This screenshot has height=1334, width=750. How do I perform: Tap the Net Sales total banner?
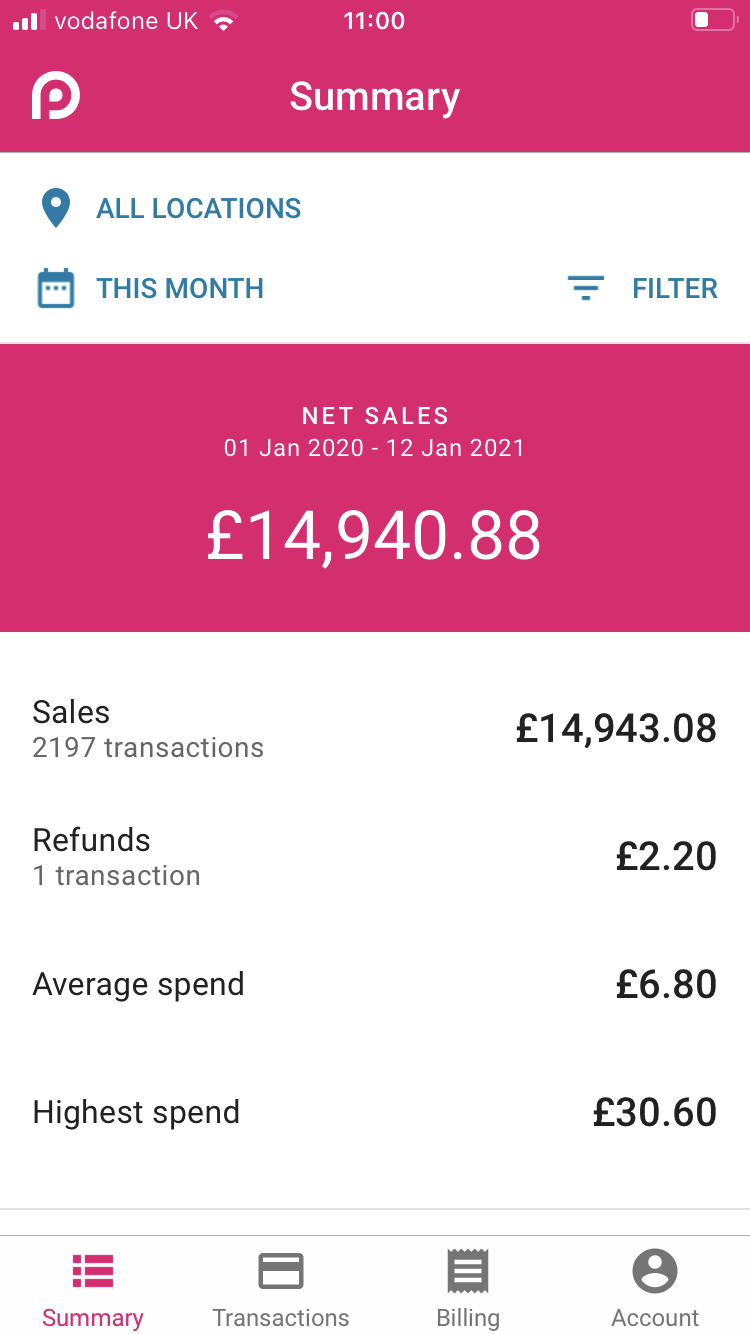[375, 489]
